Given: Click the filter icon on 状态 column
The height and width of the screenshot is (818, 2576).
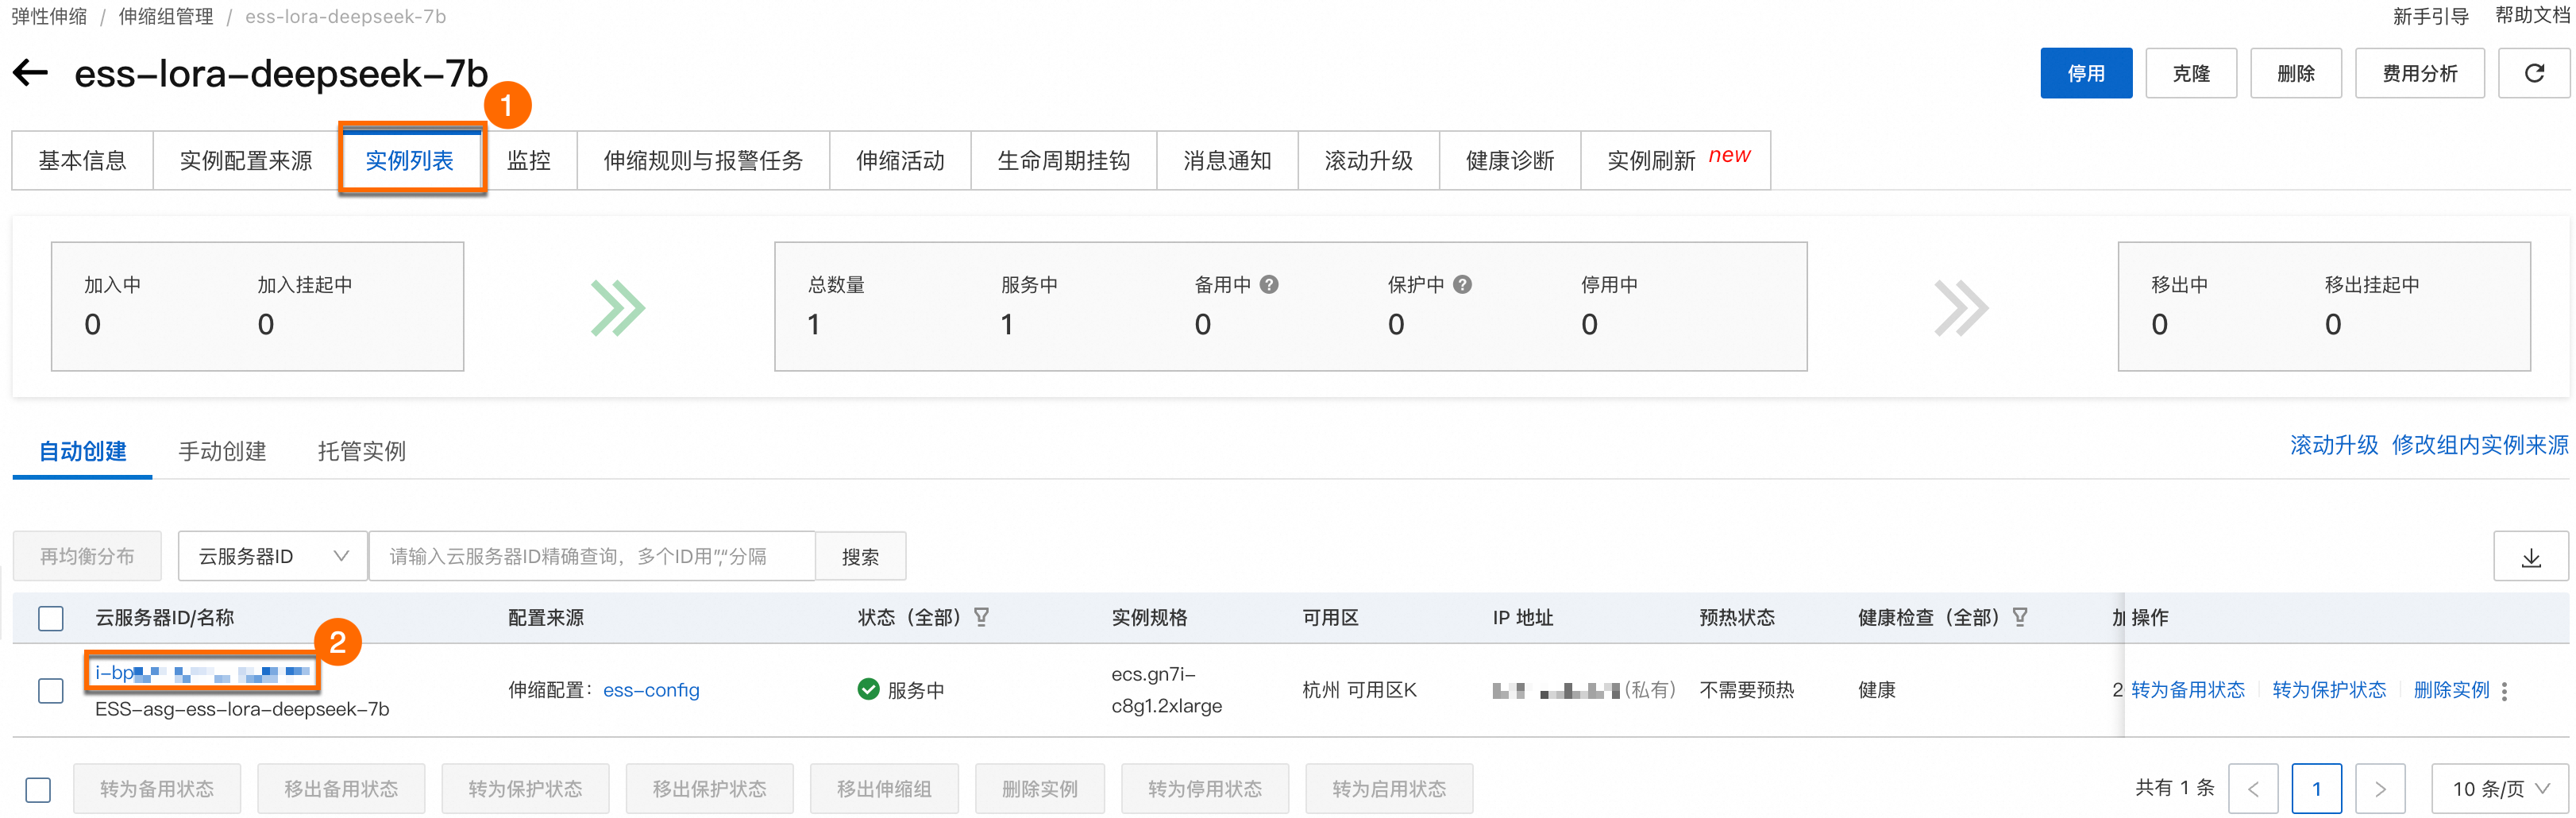Looking at the screenshot, I should (982, 617).
